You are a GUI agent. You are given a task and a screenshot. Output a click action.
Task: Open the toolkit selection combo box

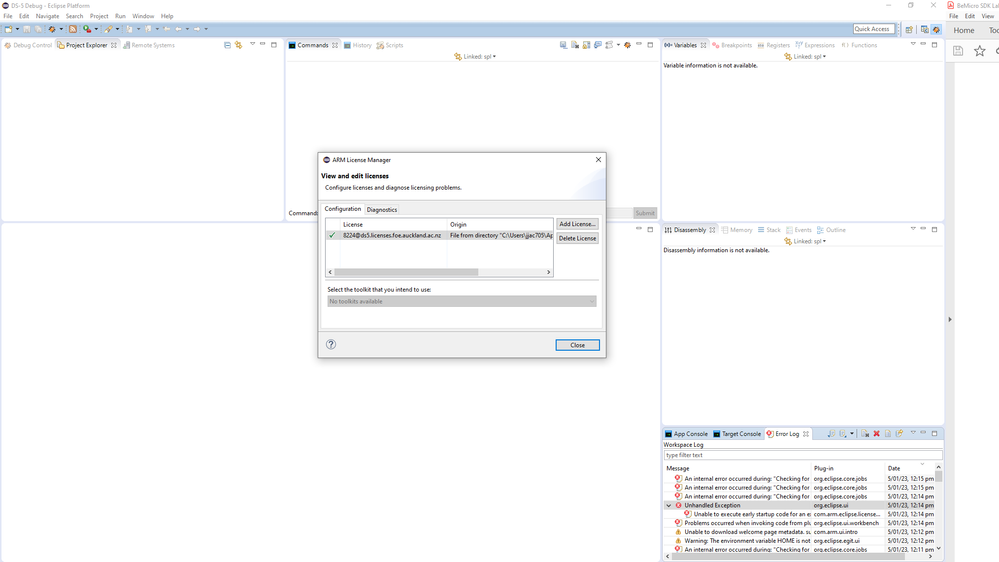462,301
